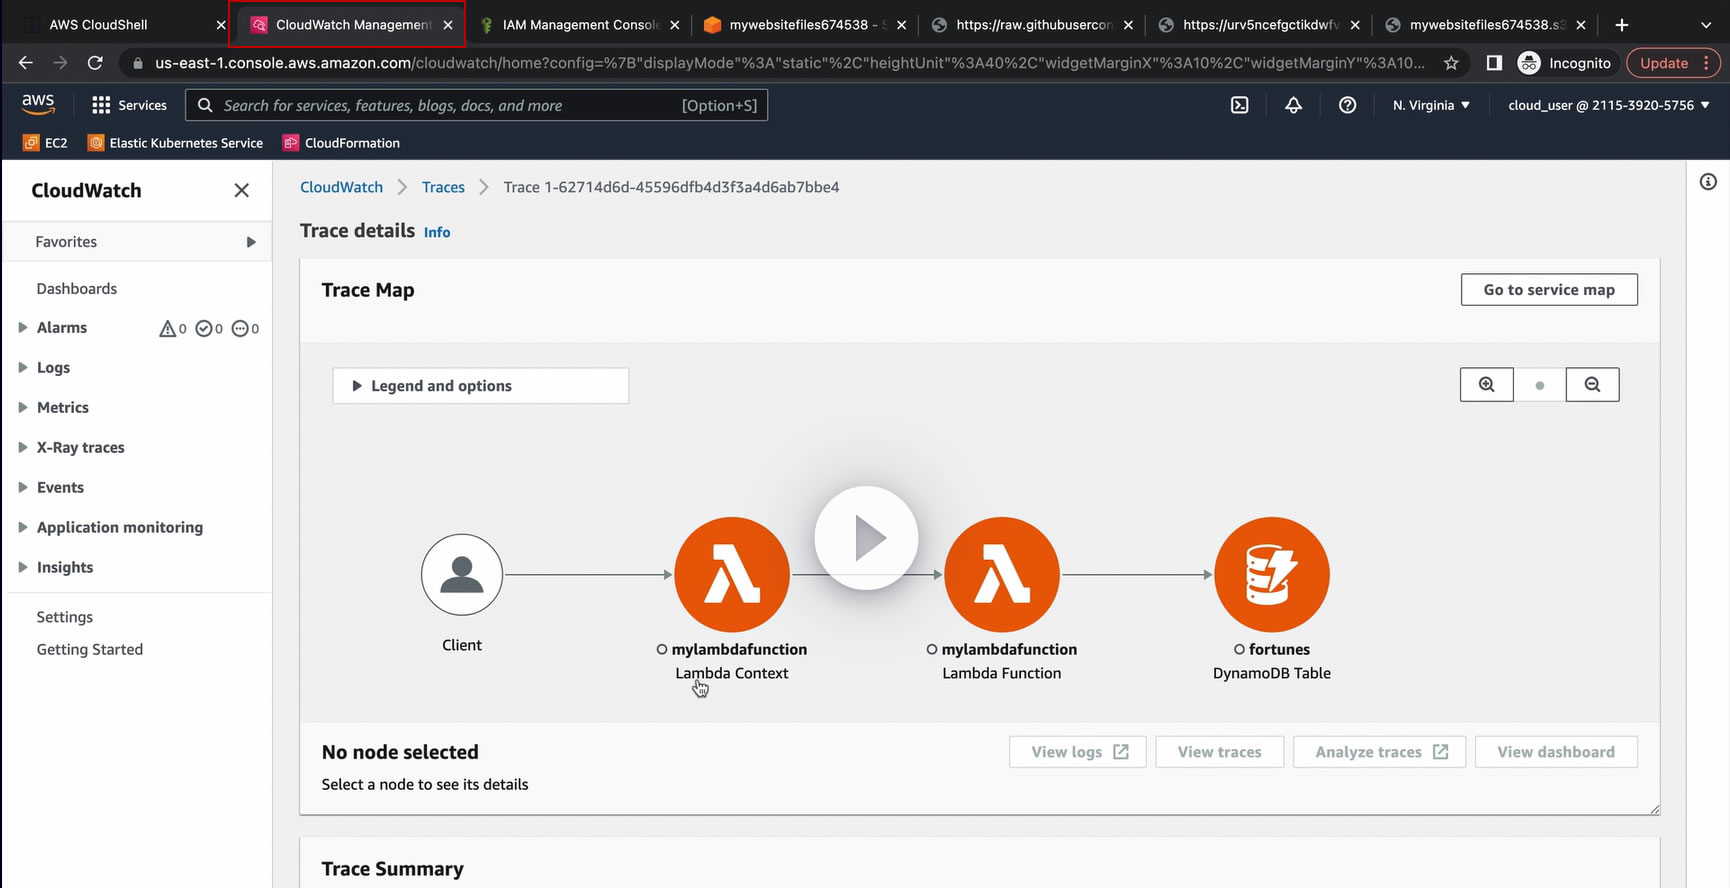The height and width of the screenshot is (888, 1730).
Task: Reset trace map zoom with center dot
Action: [x=1540, y=385]
